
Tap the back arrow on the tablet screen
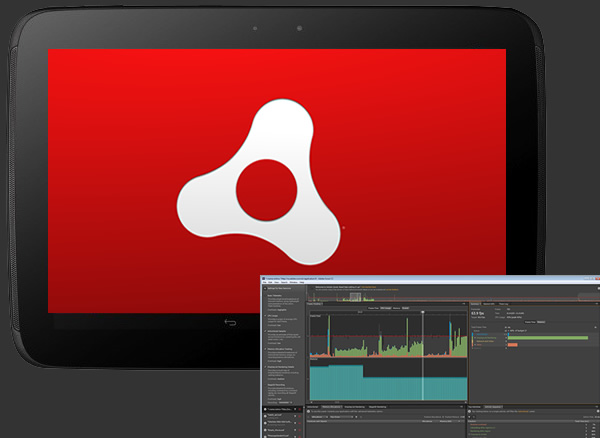230,322
